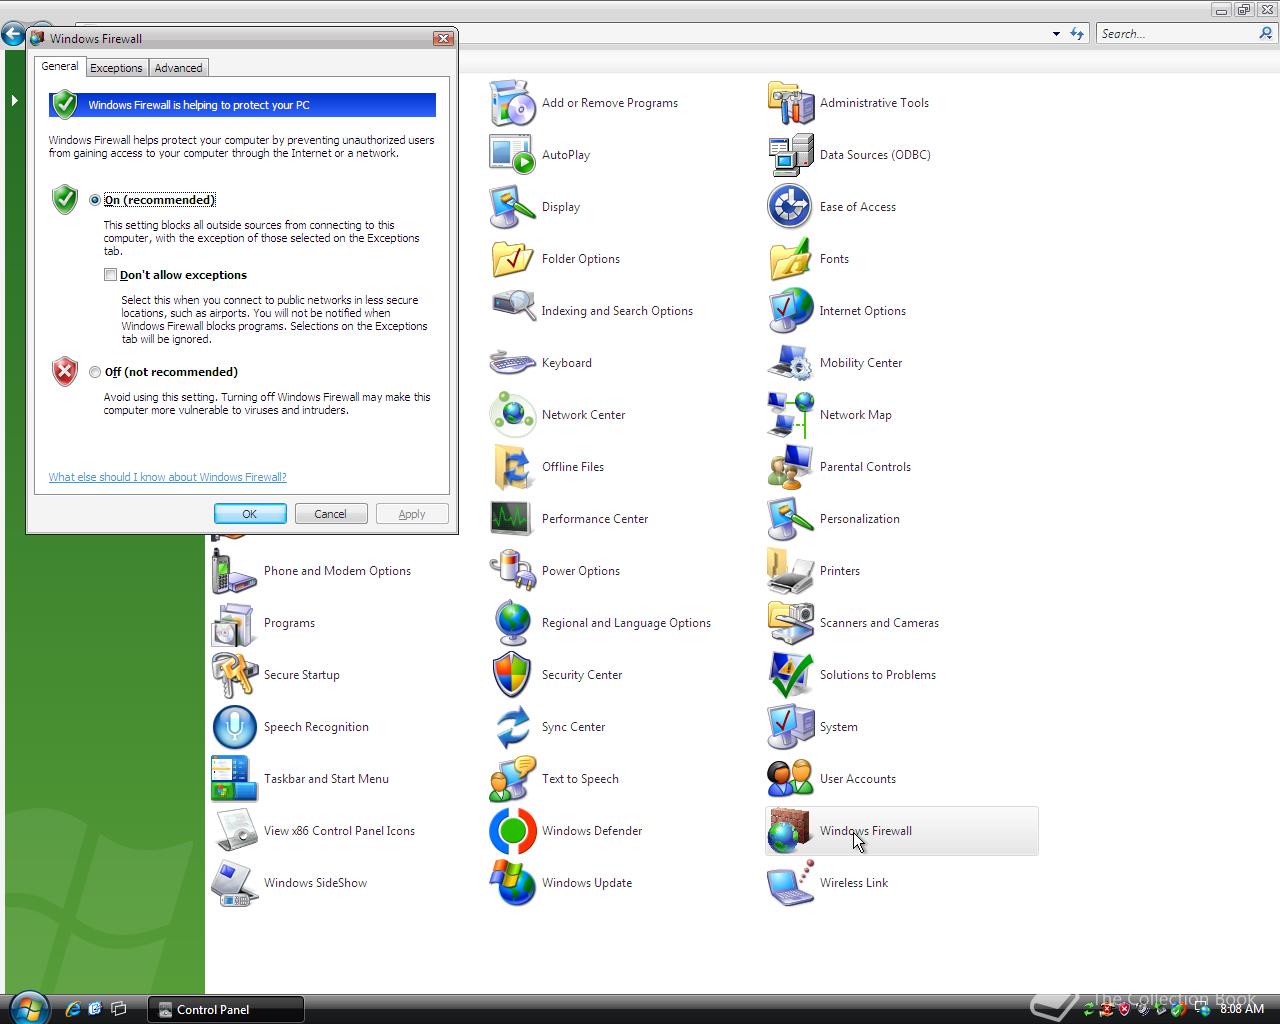Open the Administrative Tools icon

coord(790,103)
